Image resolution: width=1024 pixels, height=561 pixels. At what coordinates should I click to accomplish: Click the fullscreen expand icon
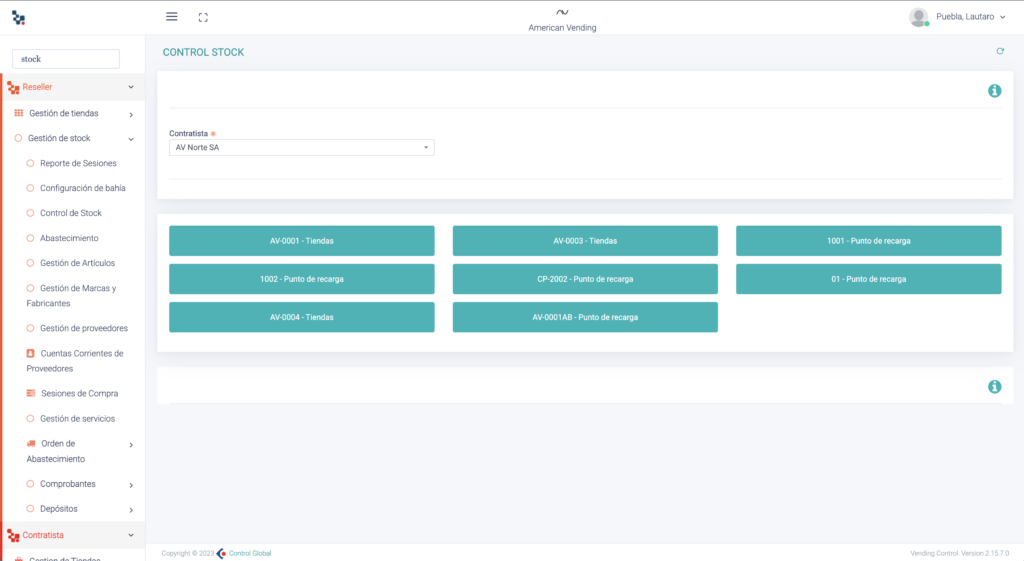pos(203,18)
